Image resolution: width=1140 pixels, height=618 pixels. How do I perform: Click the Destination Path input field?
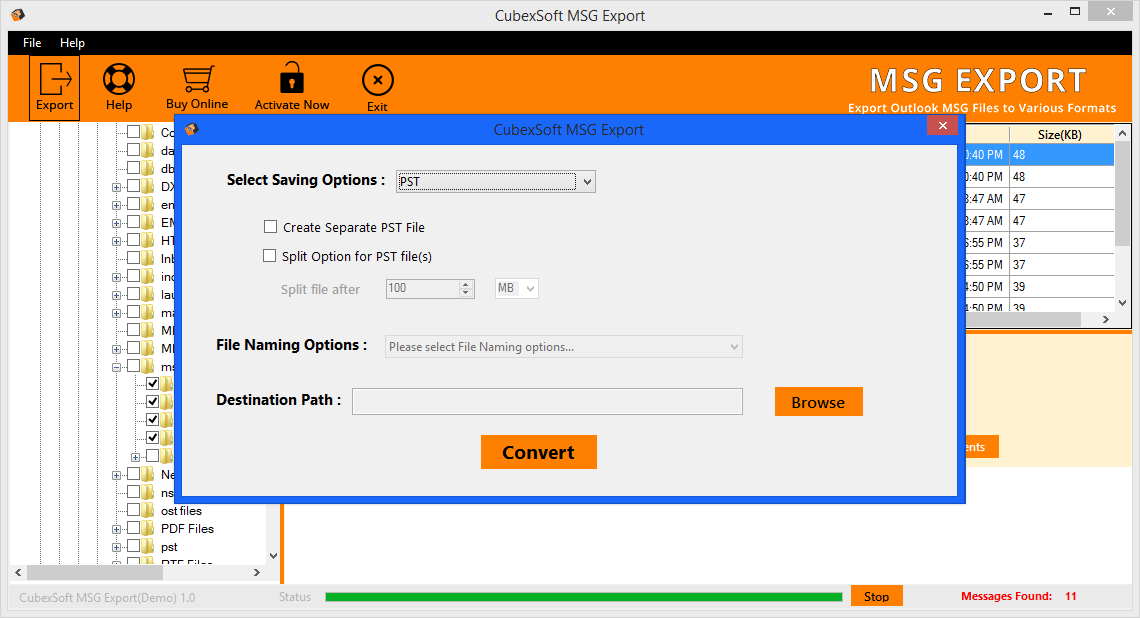(547, 401)
